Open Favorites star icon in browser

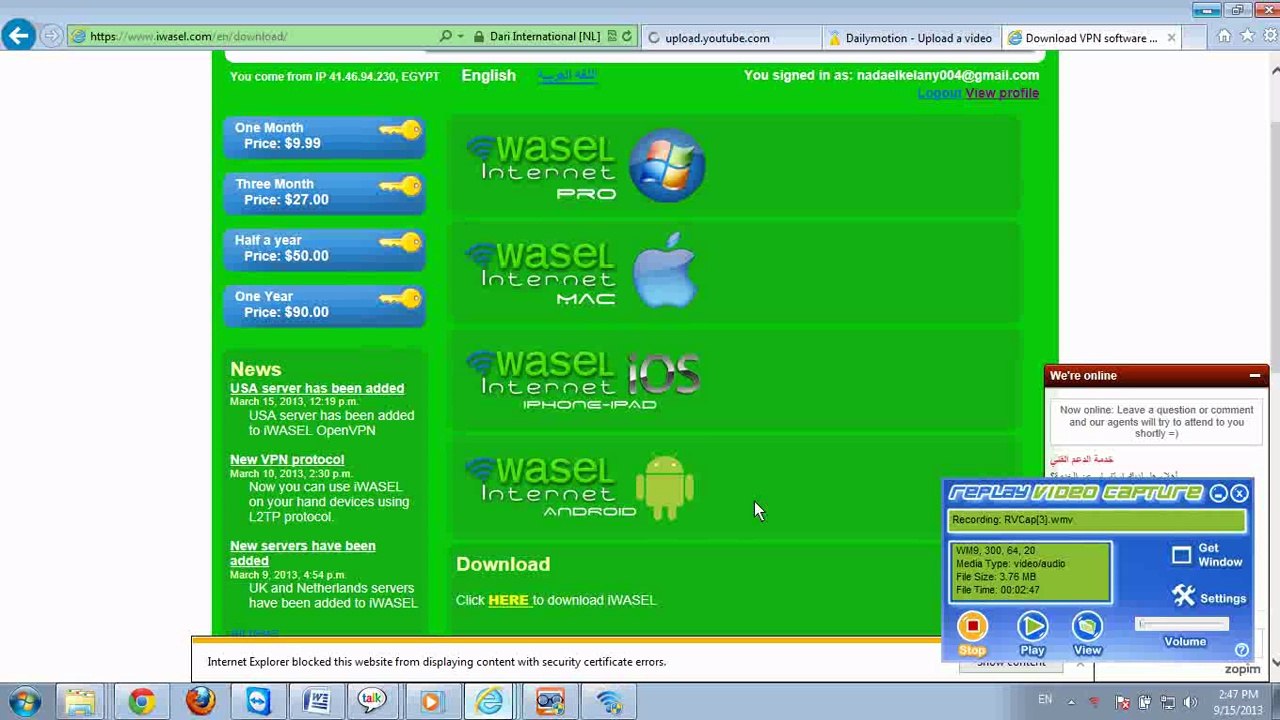point(1247,36)
